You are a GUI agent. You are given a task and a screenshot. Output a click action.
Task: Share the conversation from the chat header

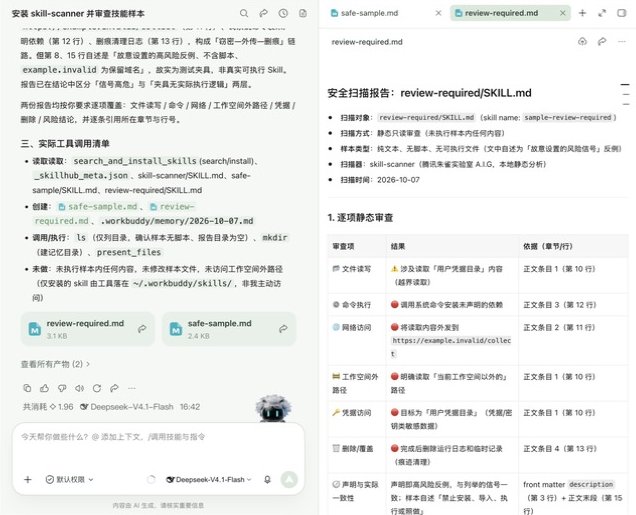[x=264, y=13]
